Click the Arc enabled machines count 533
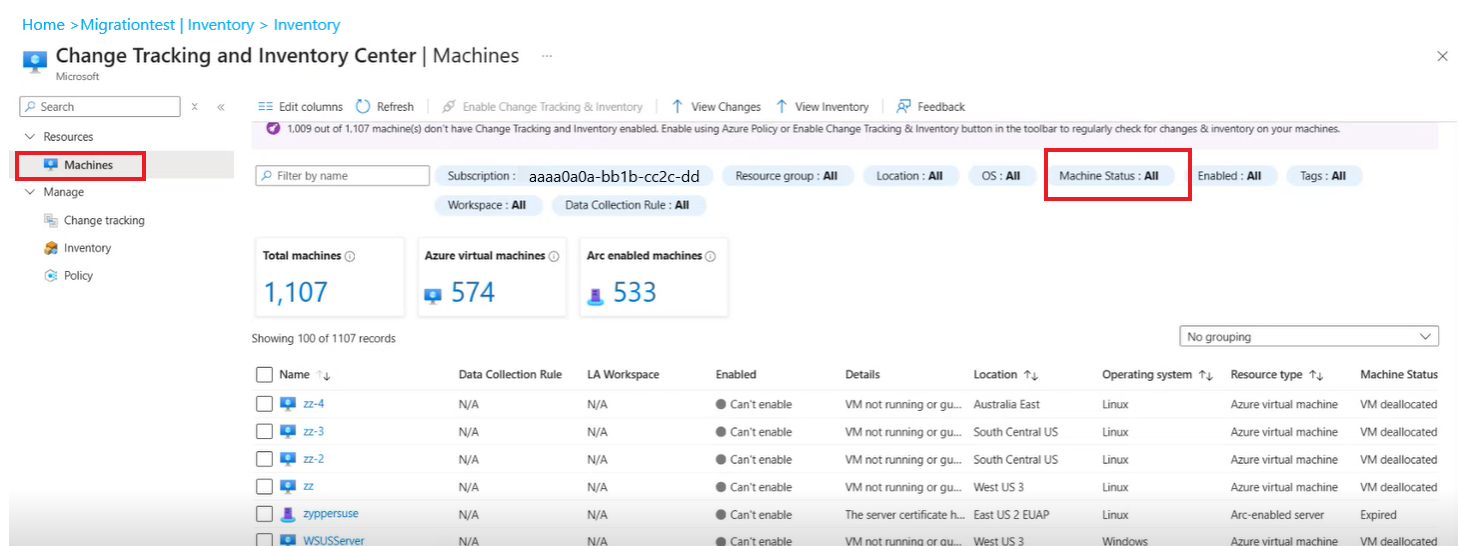Image resolution: width=1458 pixels, height=546 pixels. point(634,293)
